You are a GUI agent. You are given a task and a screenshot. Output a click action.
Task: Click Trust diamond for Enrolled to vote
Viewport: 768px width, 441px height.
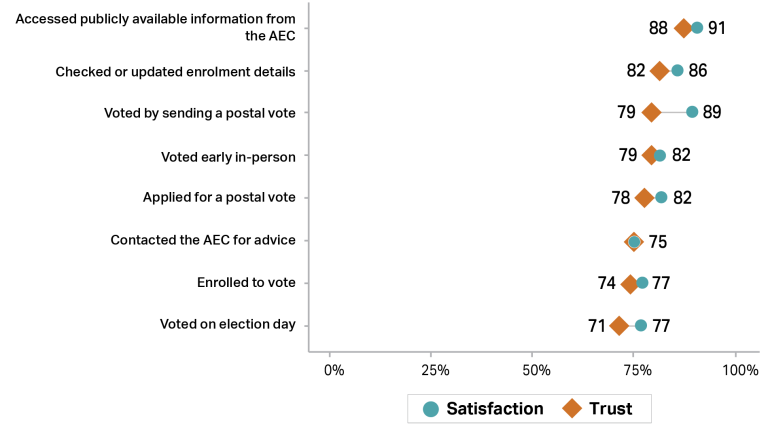tap(630, 283)
